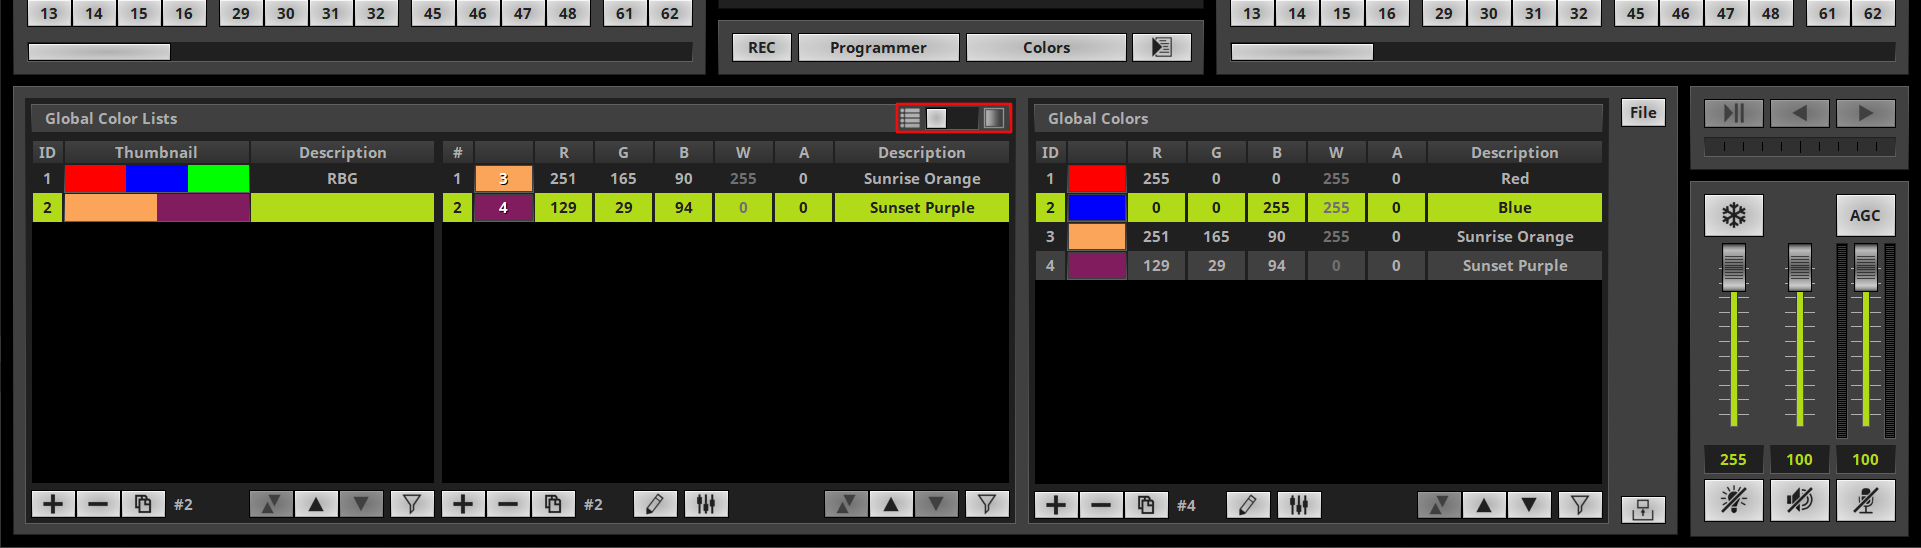The width and height of the screenshot is (1921, 548).
Task: Duplicate selected list in Global Color Lists
Action: (x=143, y=504)
